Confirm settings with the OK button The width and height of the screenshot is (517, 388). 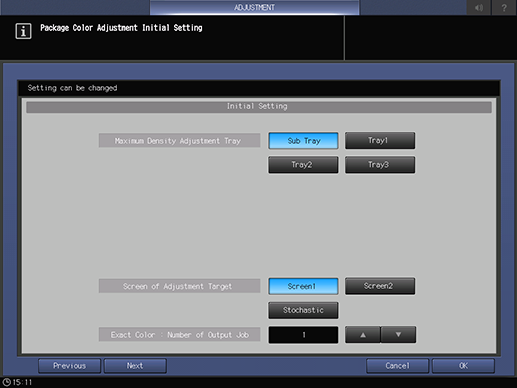pos(463,366)
